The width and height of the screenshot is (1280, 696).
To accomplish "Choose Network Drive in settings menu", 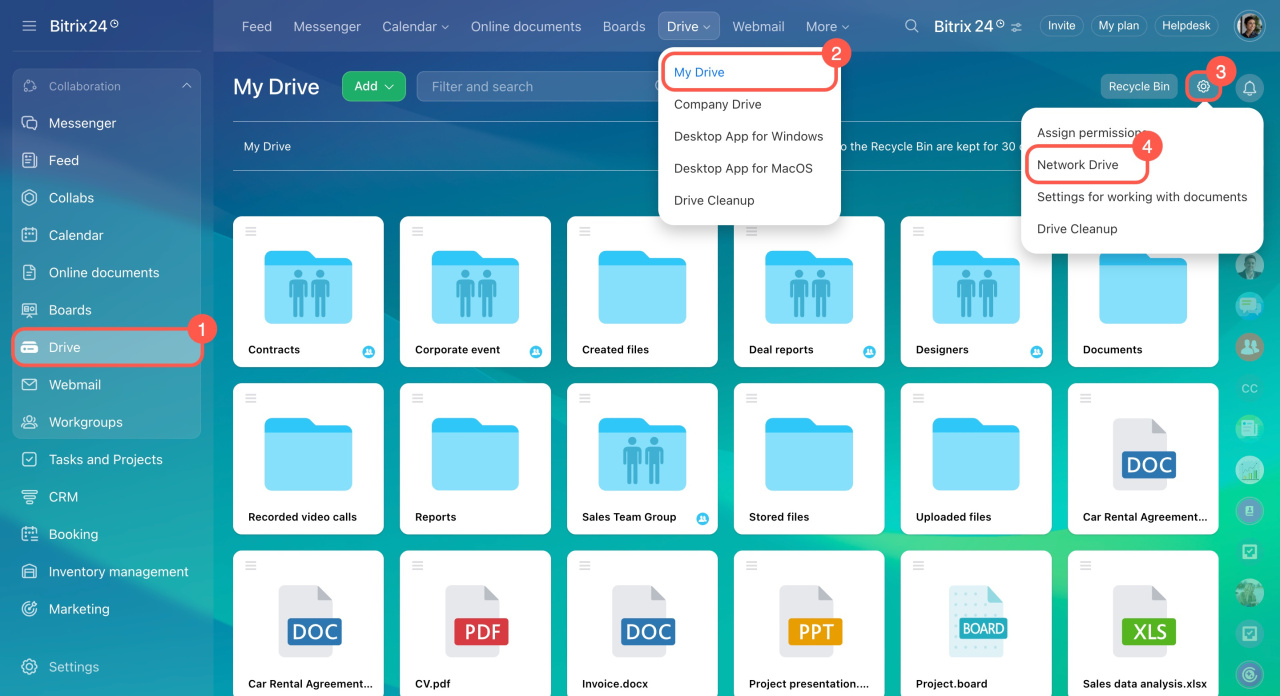I will 1077,165.
